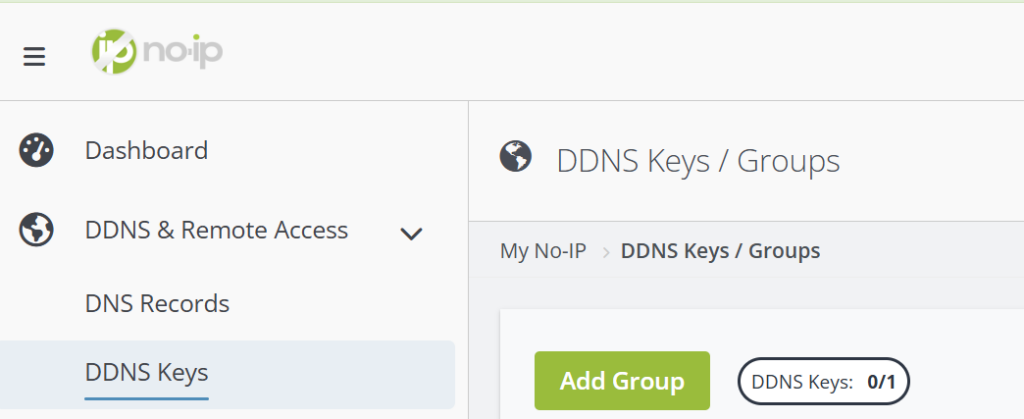Click the breadcrumb separator arrow

(604, 251)
